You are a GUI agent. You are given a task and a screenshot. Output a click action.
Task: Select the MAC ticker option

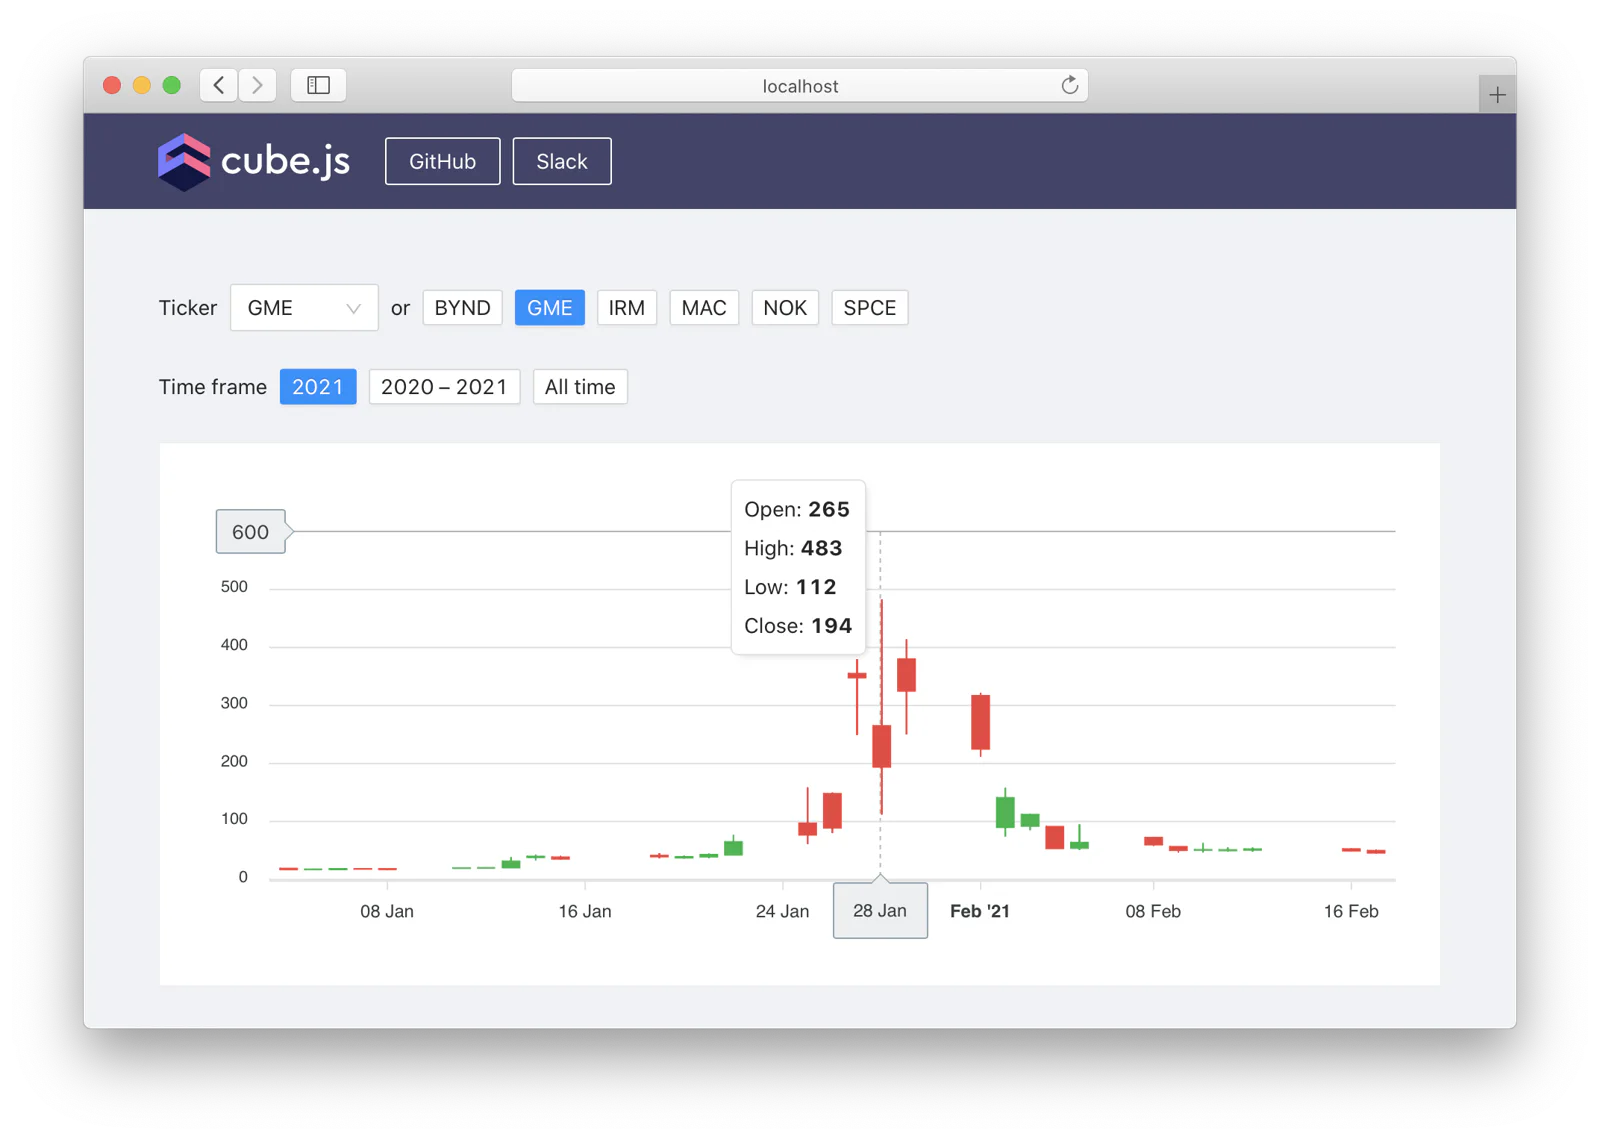click(x=704, y=308)
